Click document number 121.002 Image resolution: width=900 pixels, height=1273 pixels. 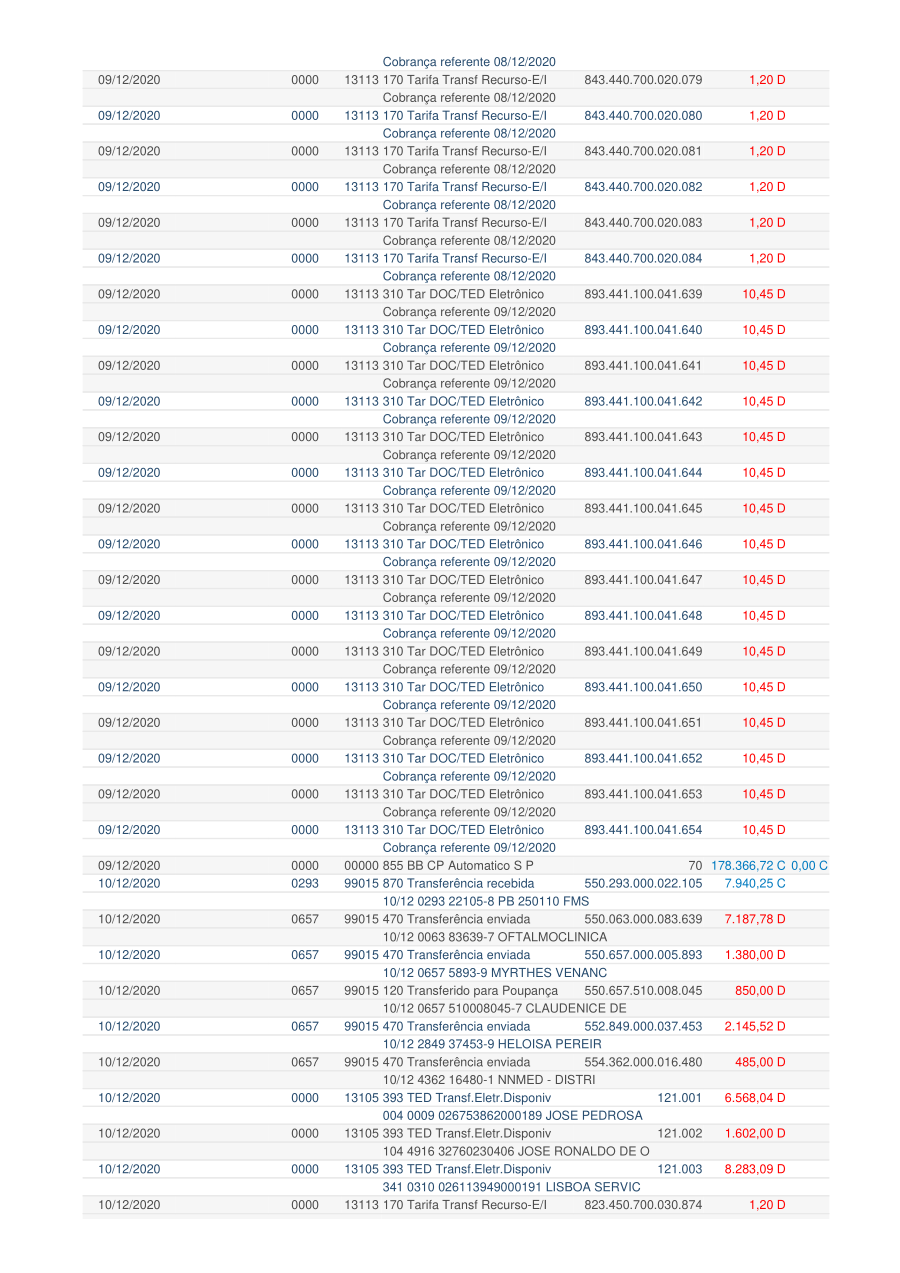[680, 1134]
